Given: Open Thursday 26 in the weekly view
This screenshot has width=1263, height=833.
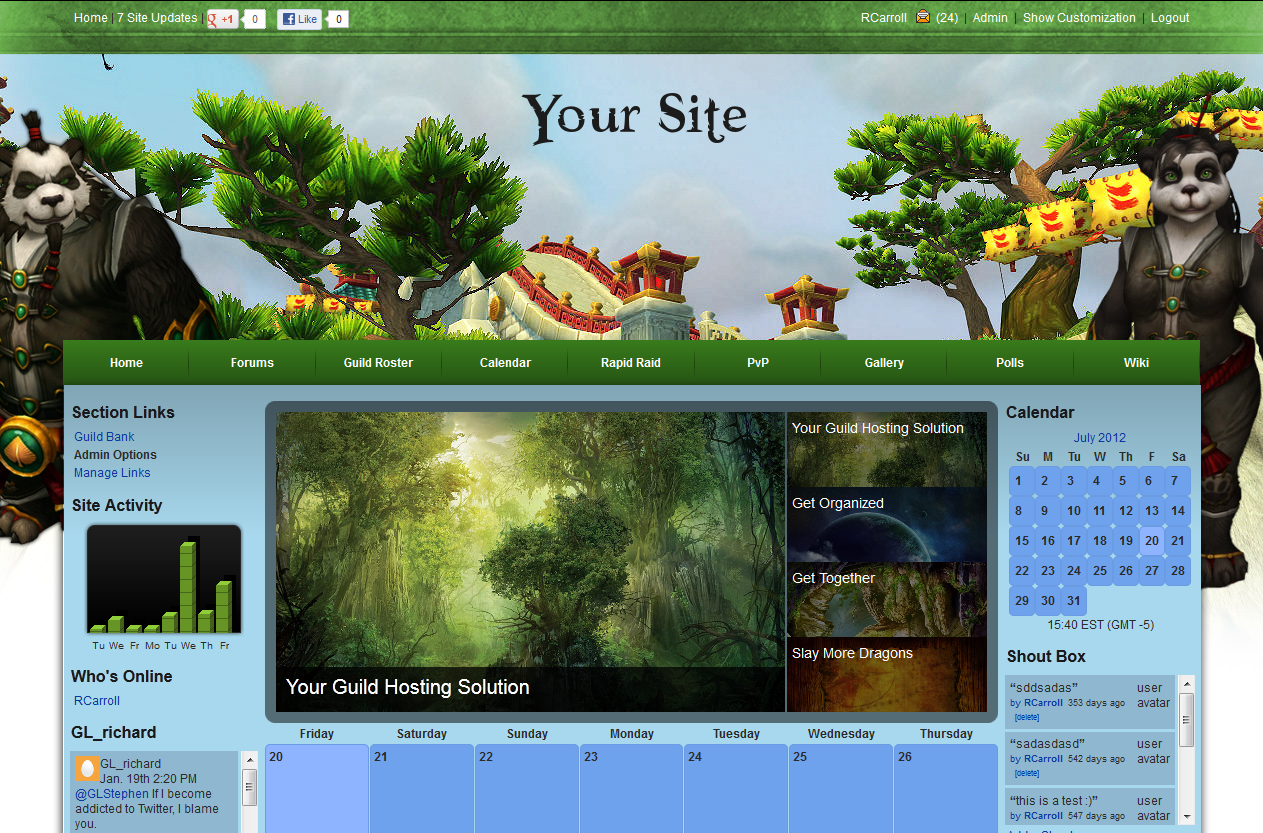Looking at the screenshot, I should pyautogui.click(x=946, y=788).
